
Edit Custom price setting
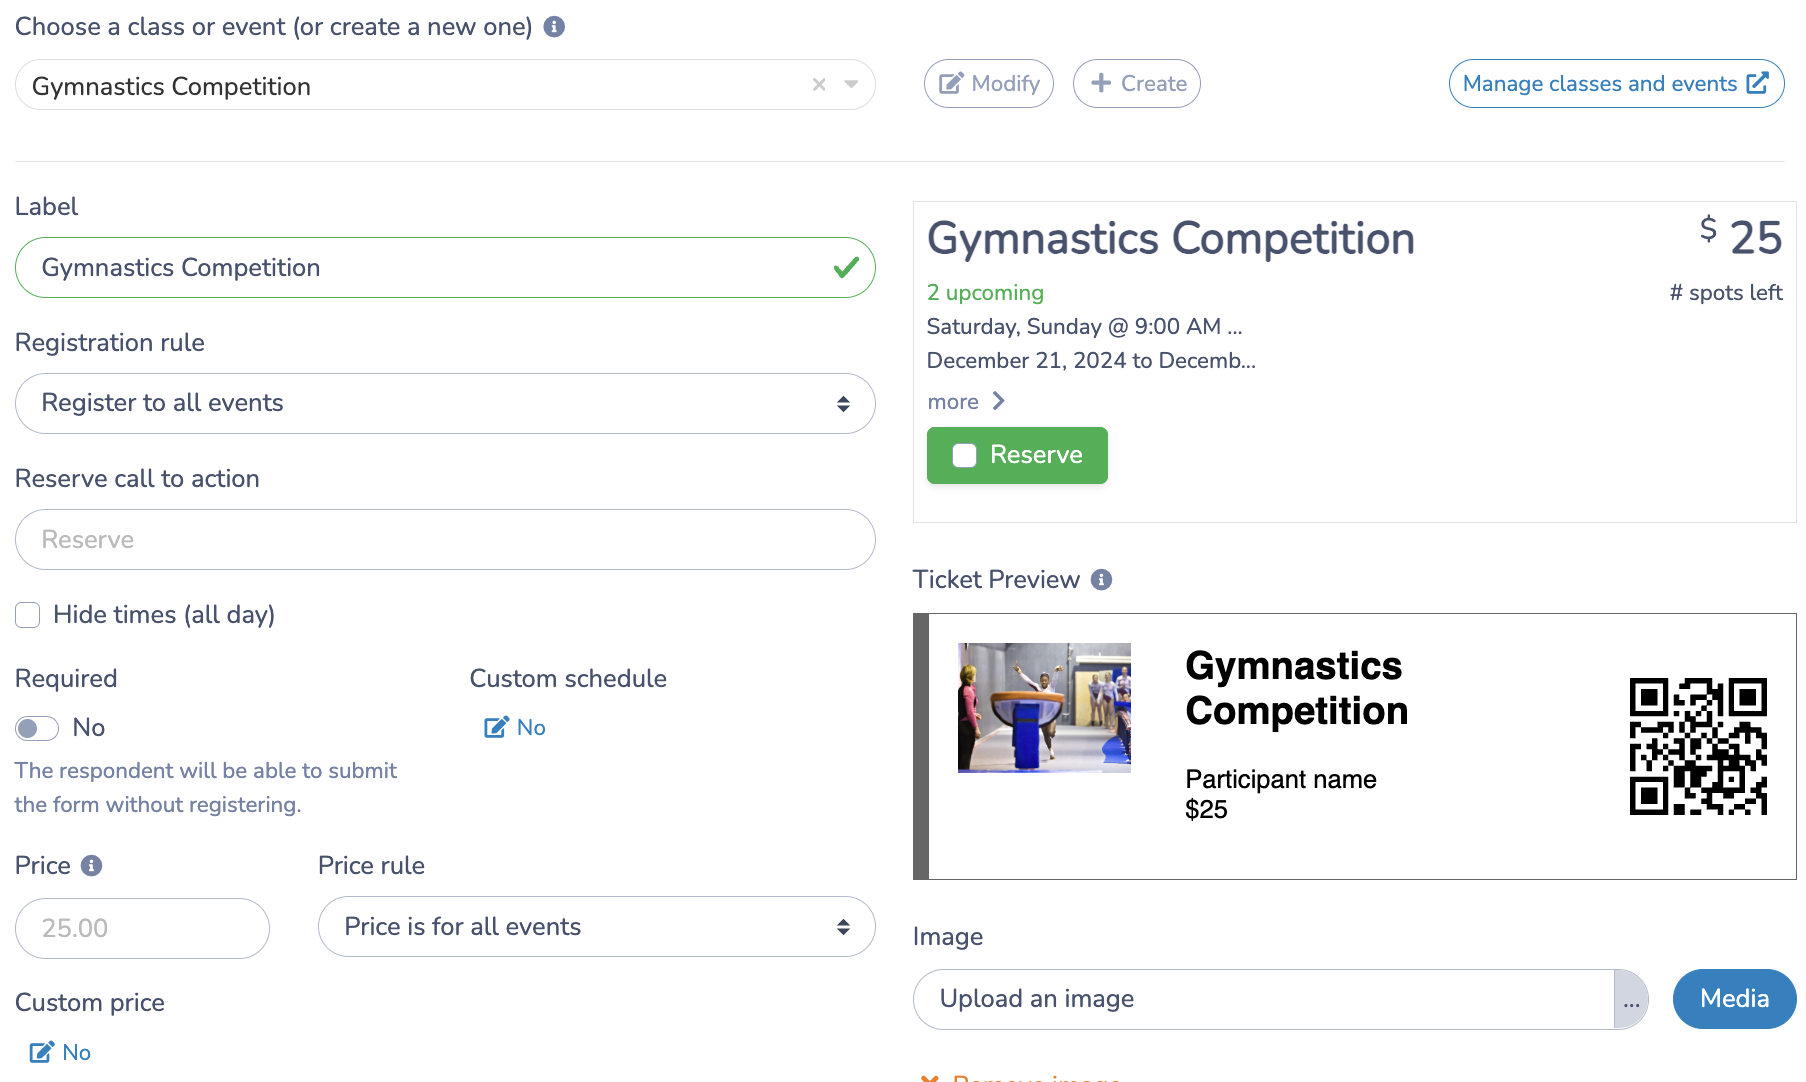60,1052
